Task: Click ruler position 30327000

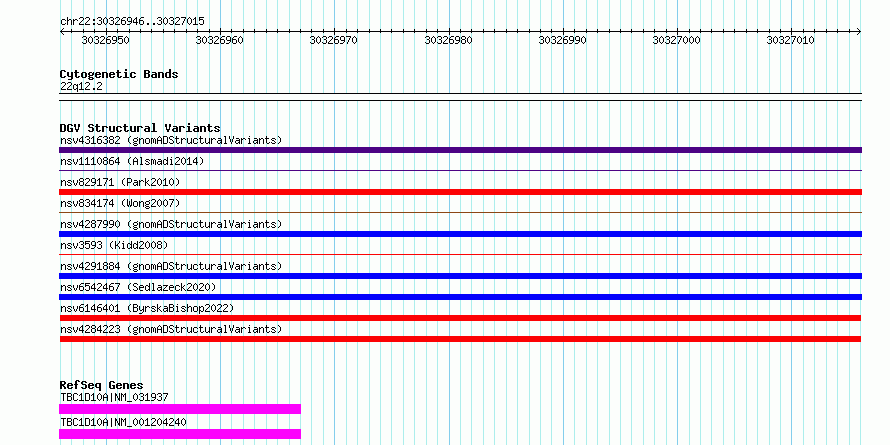Action: pyautogui.click(x=677, y=40)
